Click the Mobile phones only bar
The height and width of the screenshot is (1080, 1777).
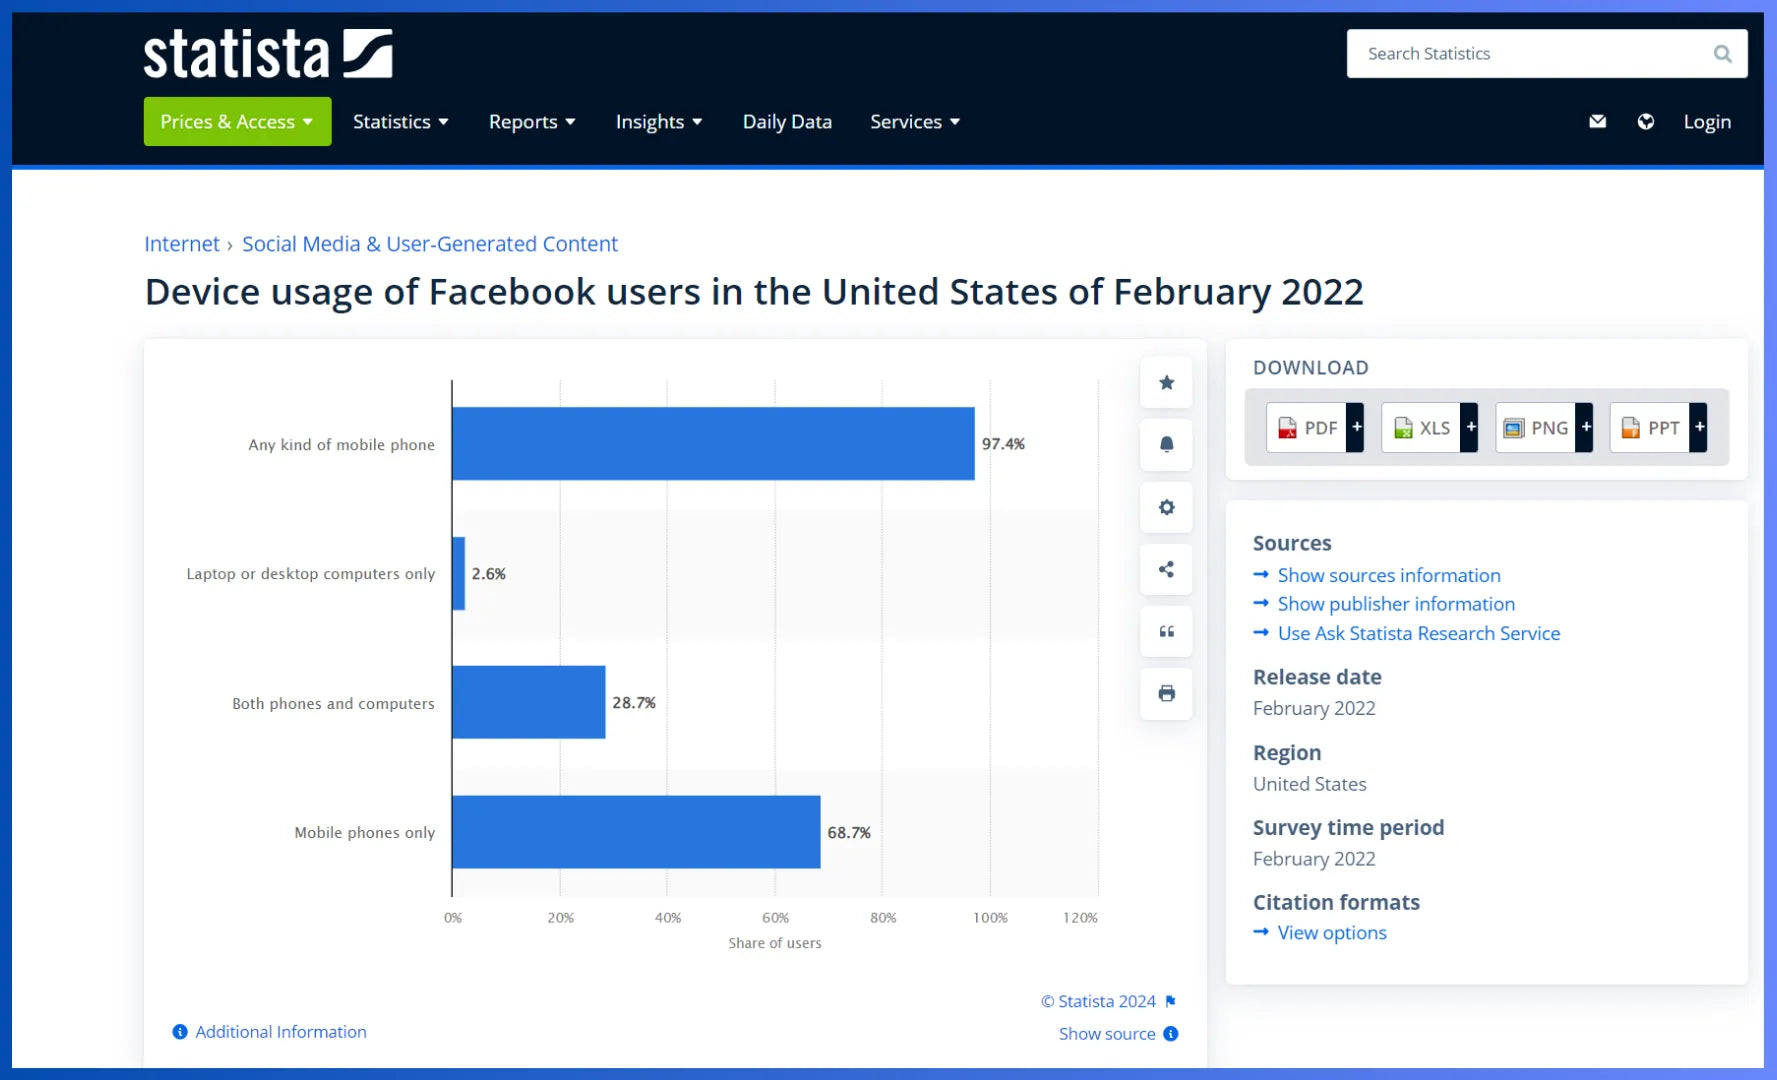636,832
